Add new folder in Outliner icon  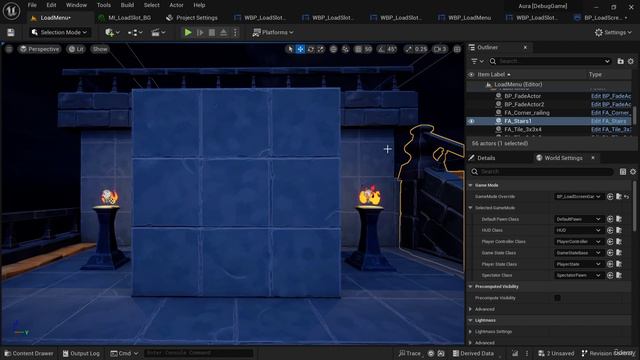(620, 61)
